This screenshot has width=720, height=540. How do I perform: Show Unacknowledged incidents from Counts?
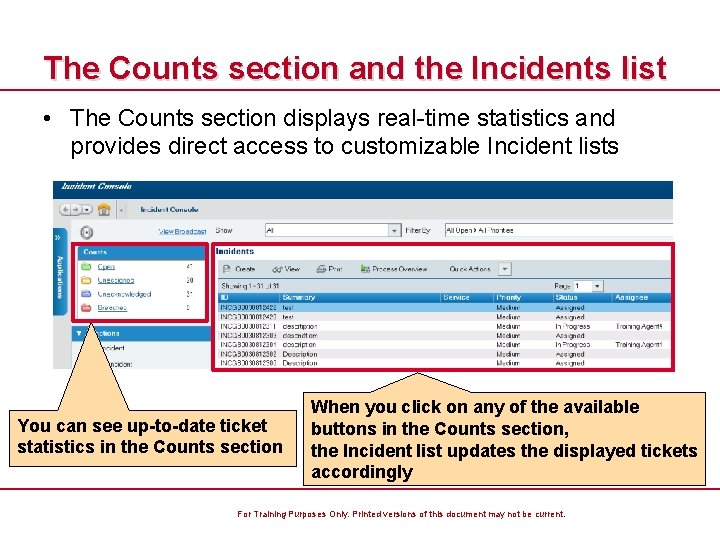click(x=124, y=294)
